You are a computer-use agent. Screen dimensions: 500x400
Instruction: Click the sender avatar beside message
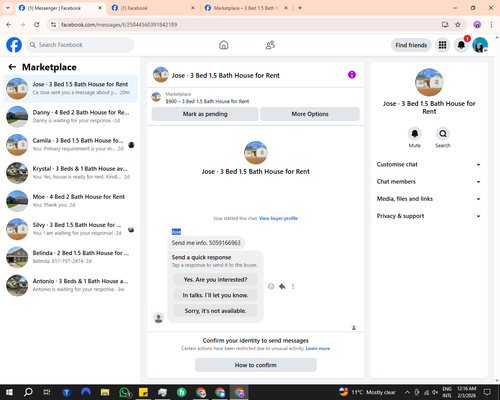coord(159,318)
